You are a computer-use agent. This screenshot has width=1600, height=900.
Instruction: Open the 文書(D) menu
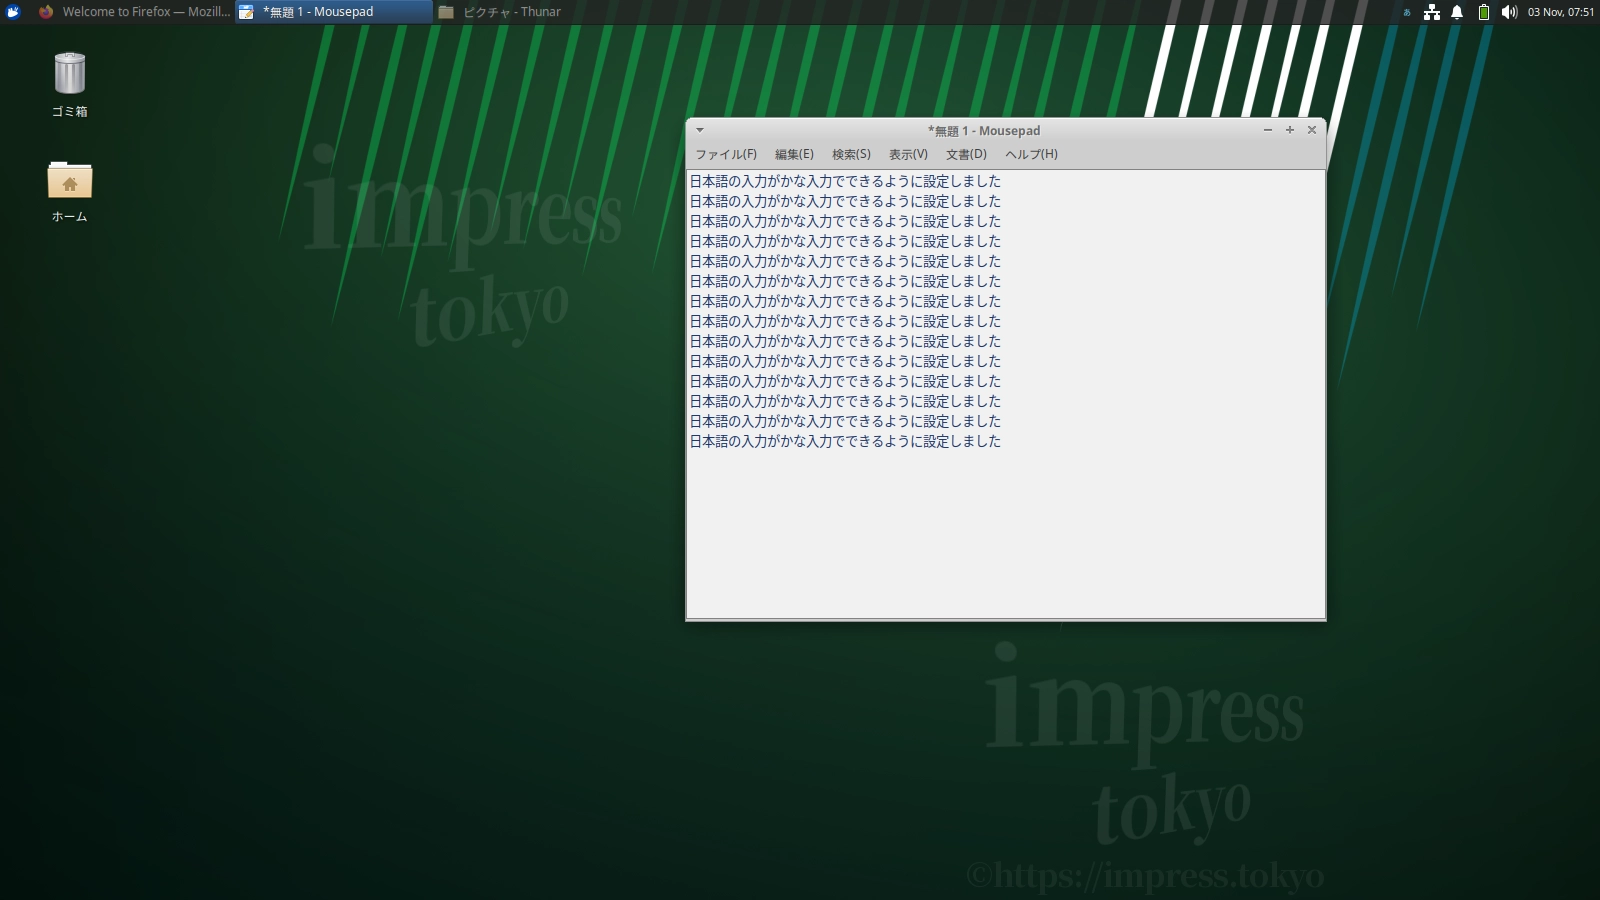click(x=966, y=154)
